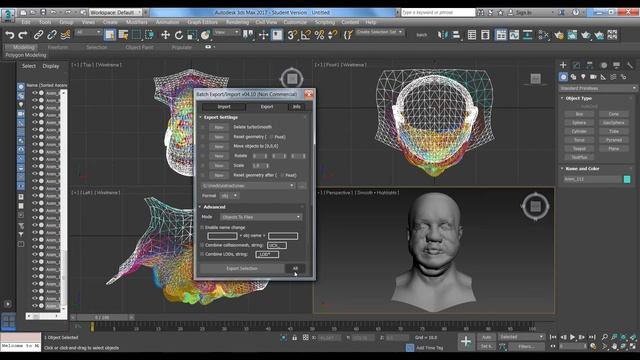Activate the Select and Rotate tool
The image size is (640, 360).
179,35
